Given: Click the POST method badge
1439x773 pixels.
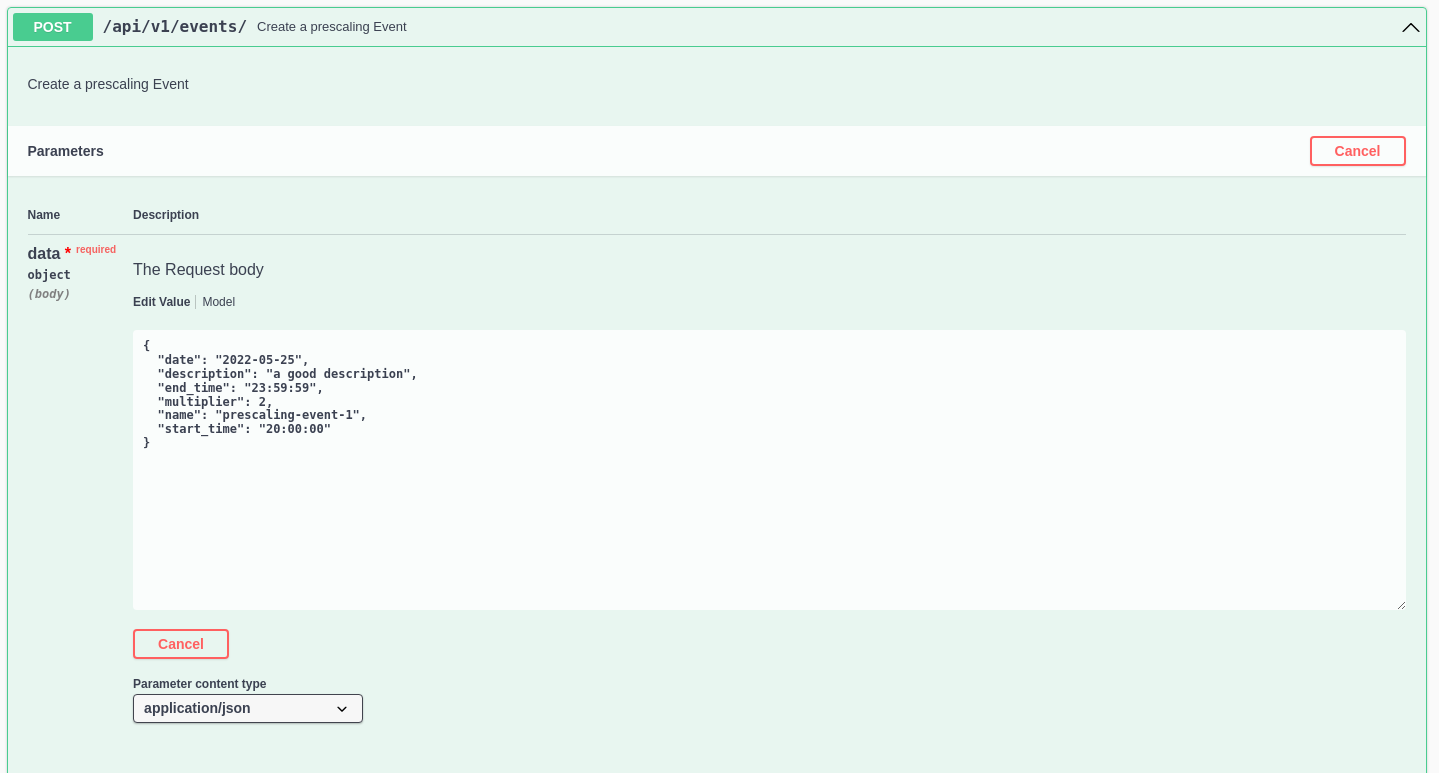Looking at the screenshot, I should tap(52, 27).
